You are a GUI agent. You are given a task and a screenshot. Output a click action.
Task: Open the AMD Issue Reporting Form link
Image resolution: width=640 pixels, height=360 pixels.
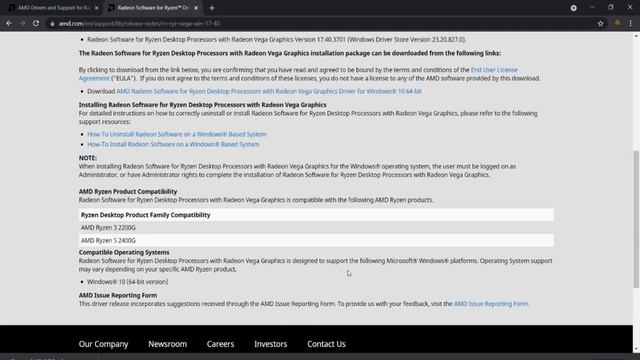(x=491, y=304)
